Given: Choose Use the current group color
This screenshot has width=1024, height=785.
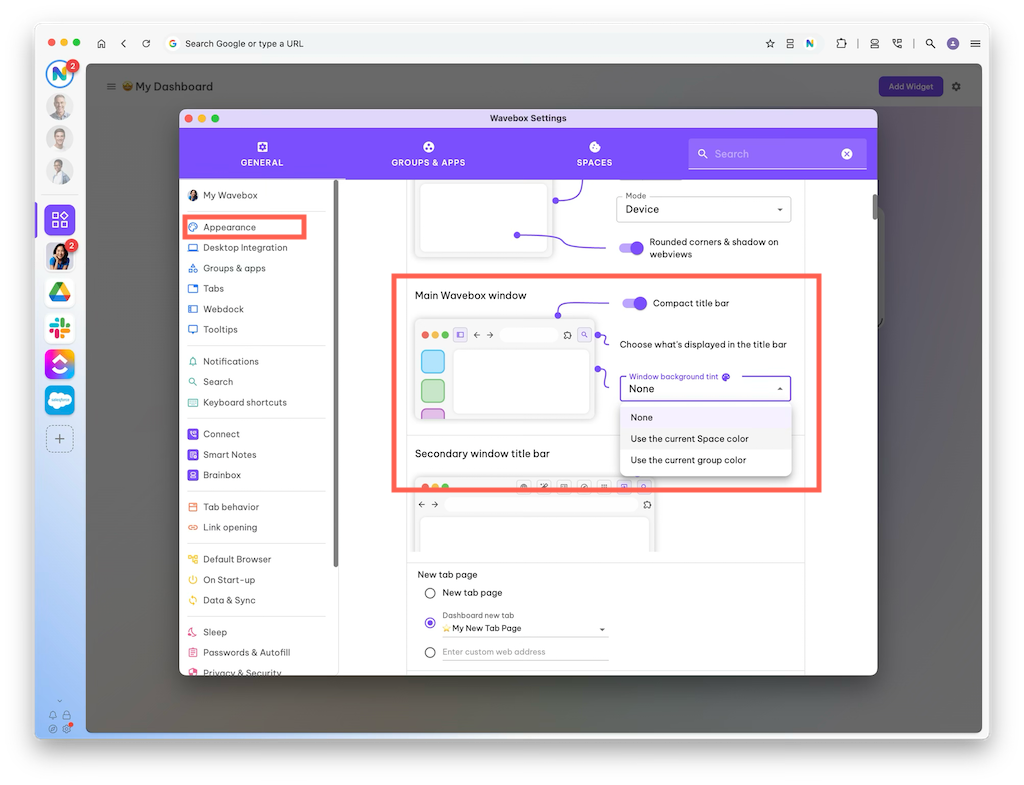Looking at the screenshot, I should (705, 460).
